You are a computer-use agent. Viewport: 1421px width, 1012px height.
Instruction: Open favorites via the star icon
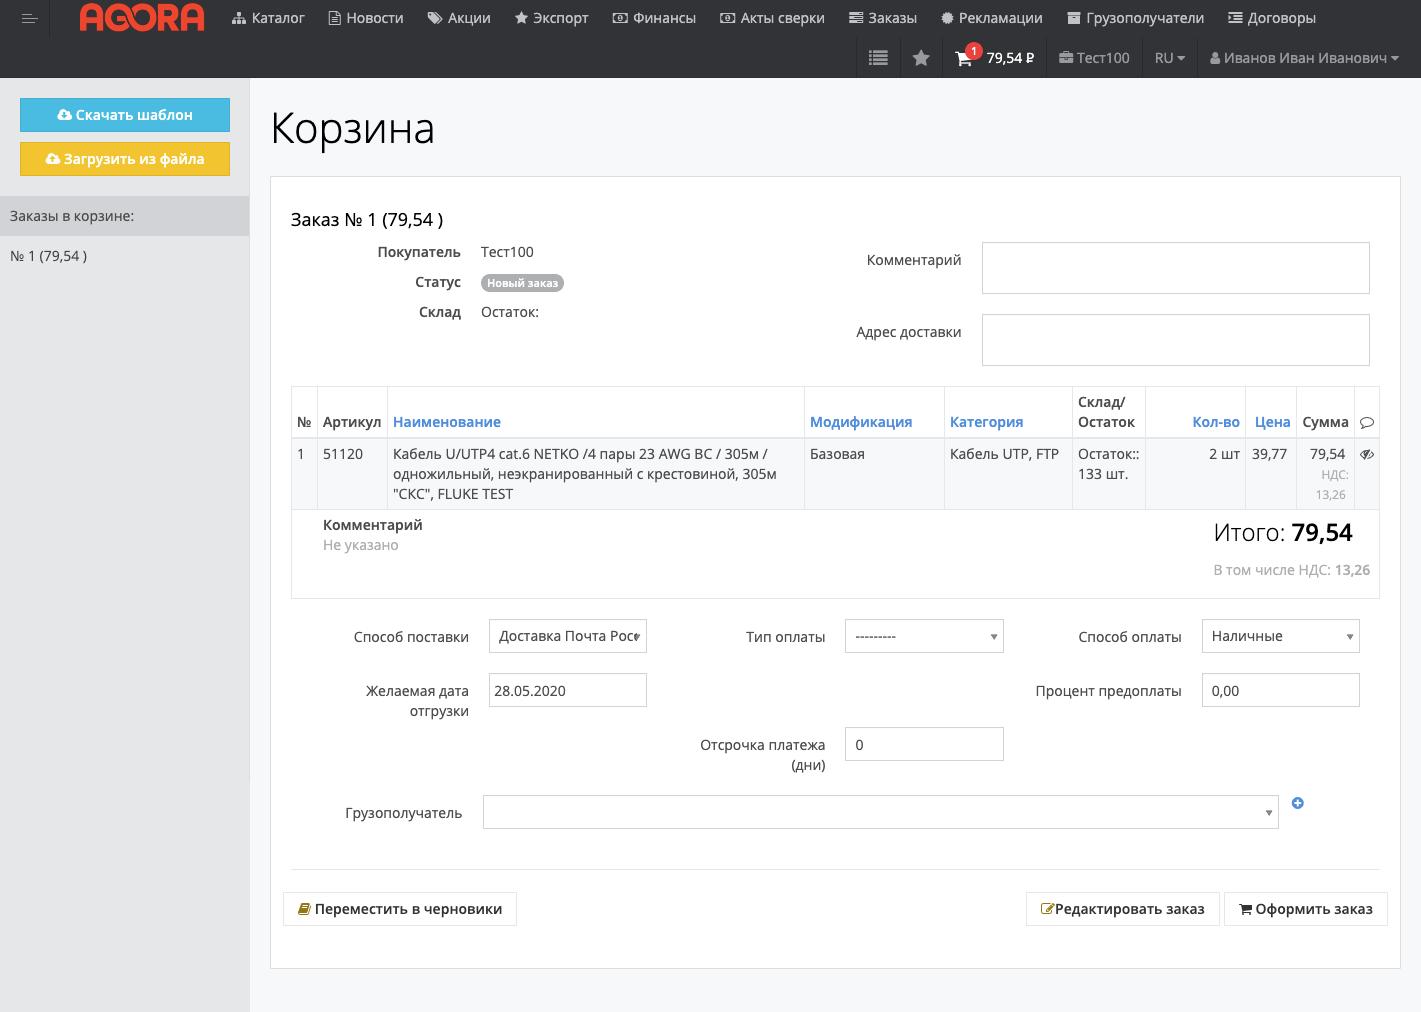coord(921,58)
